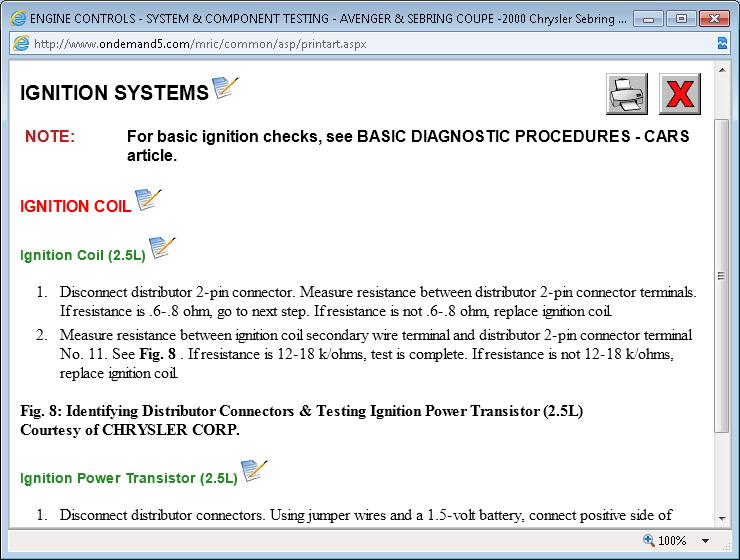Click Courtesy of CHRYSLER CORP. text
Screen dimensions: 740x560
(x=130, y=430)
